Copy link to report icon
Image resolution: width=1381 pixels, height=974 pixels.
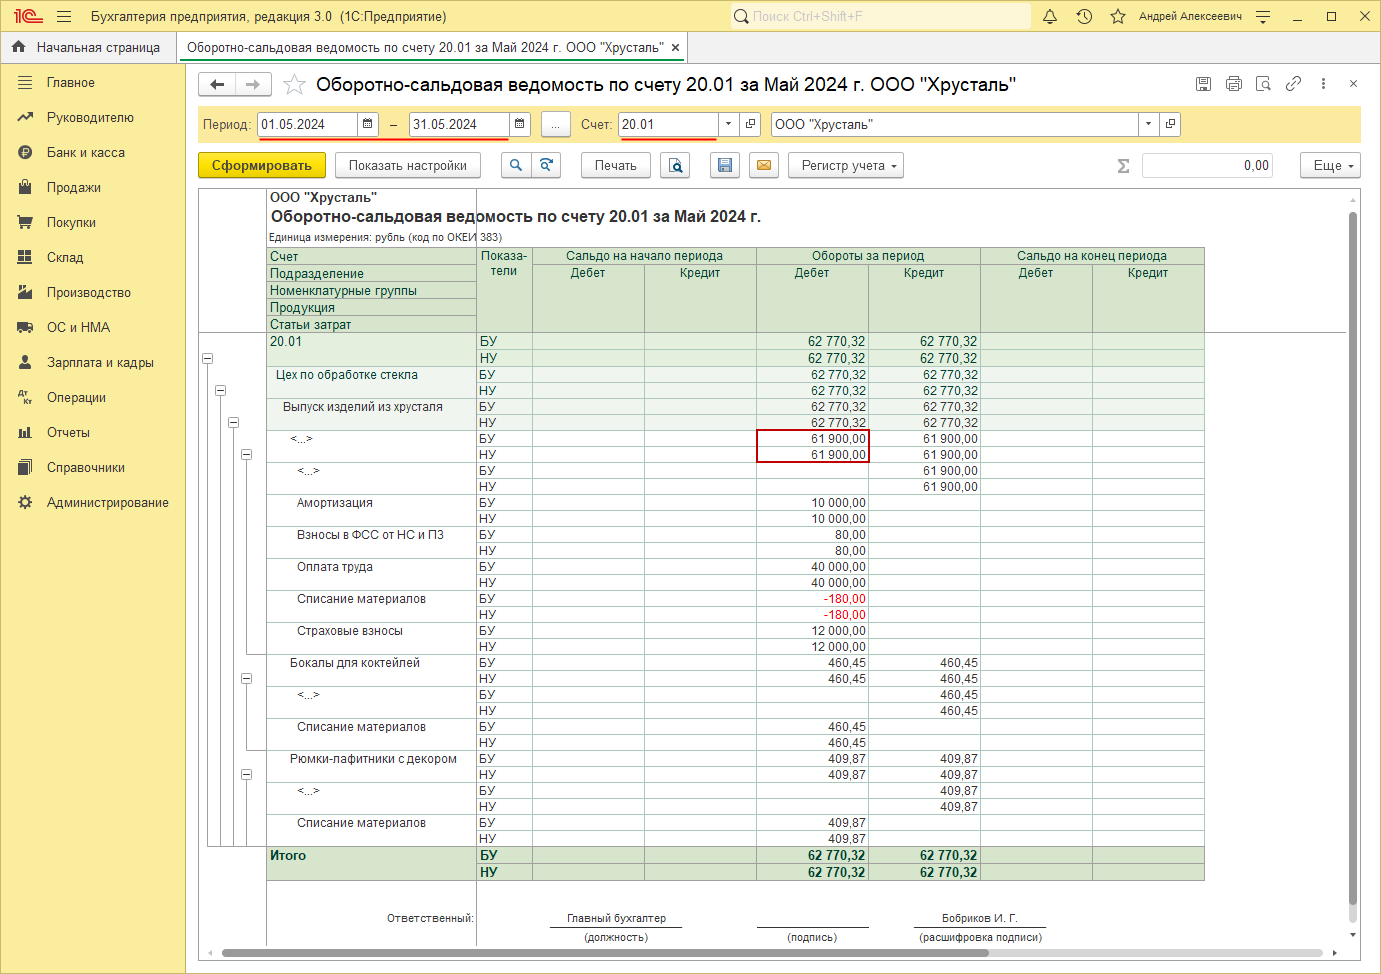click(1293, 84)
